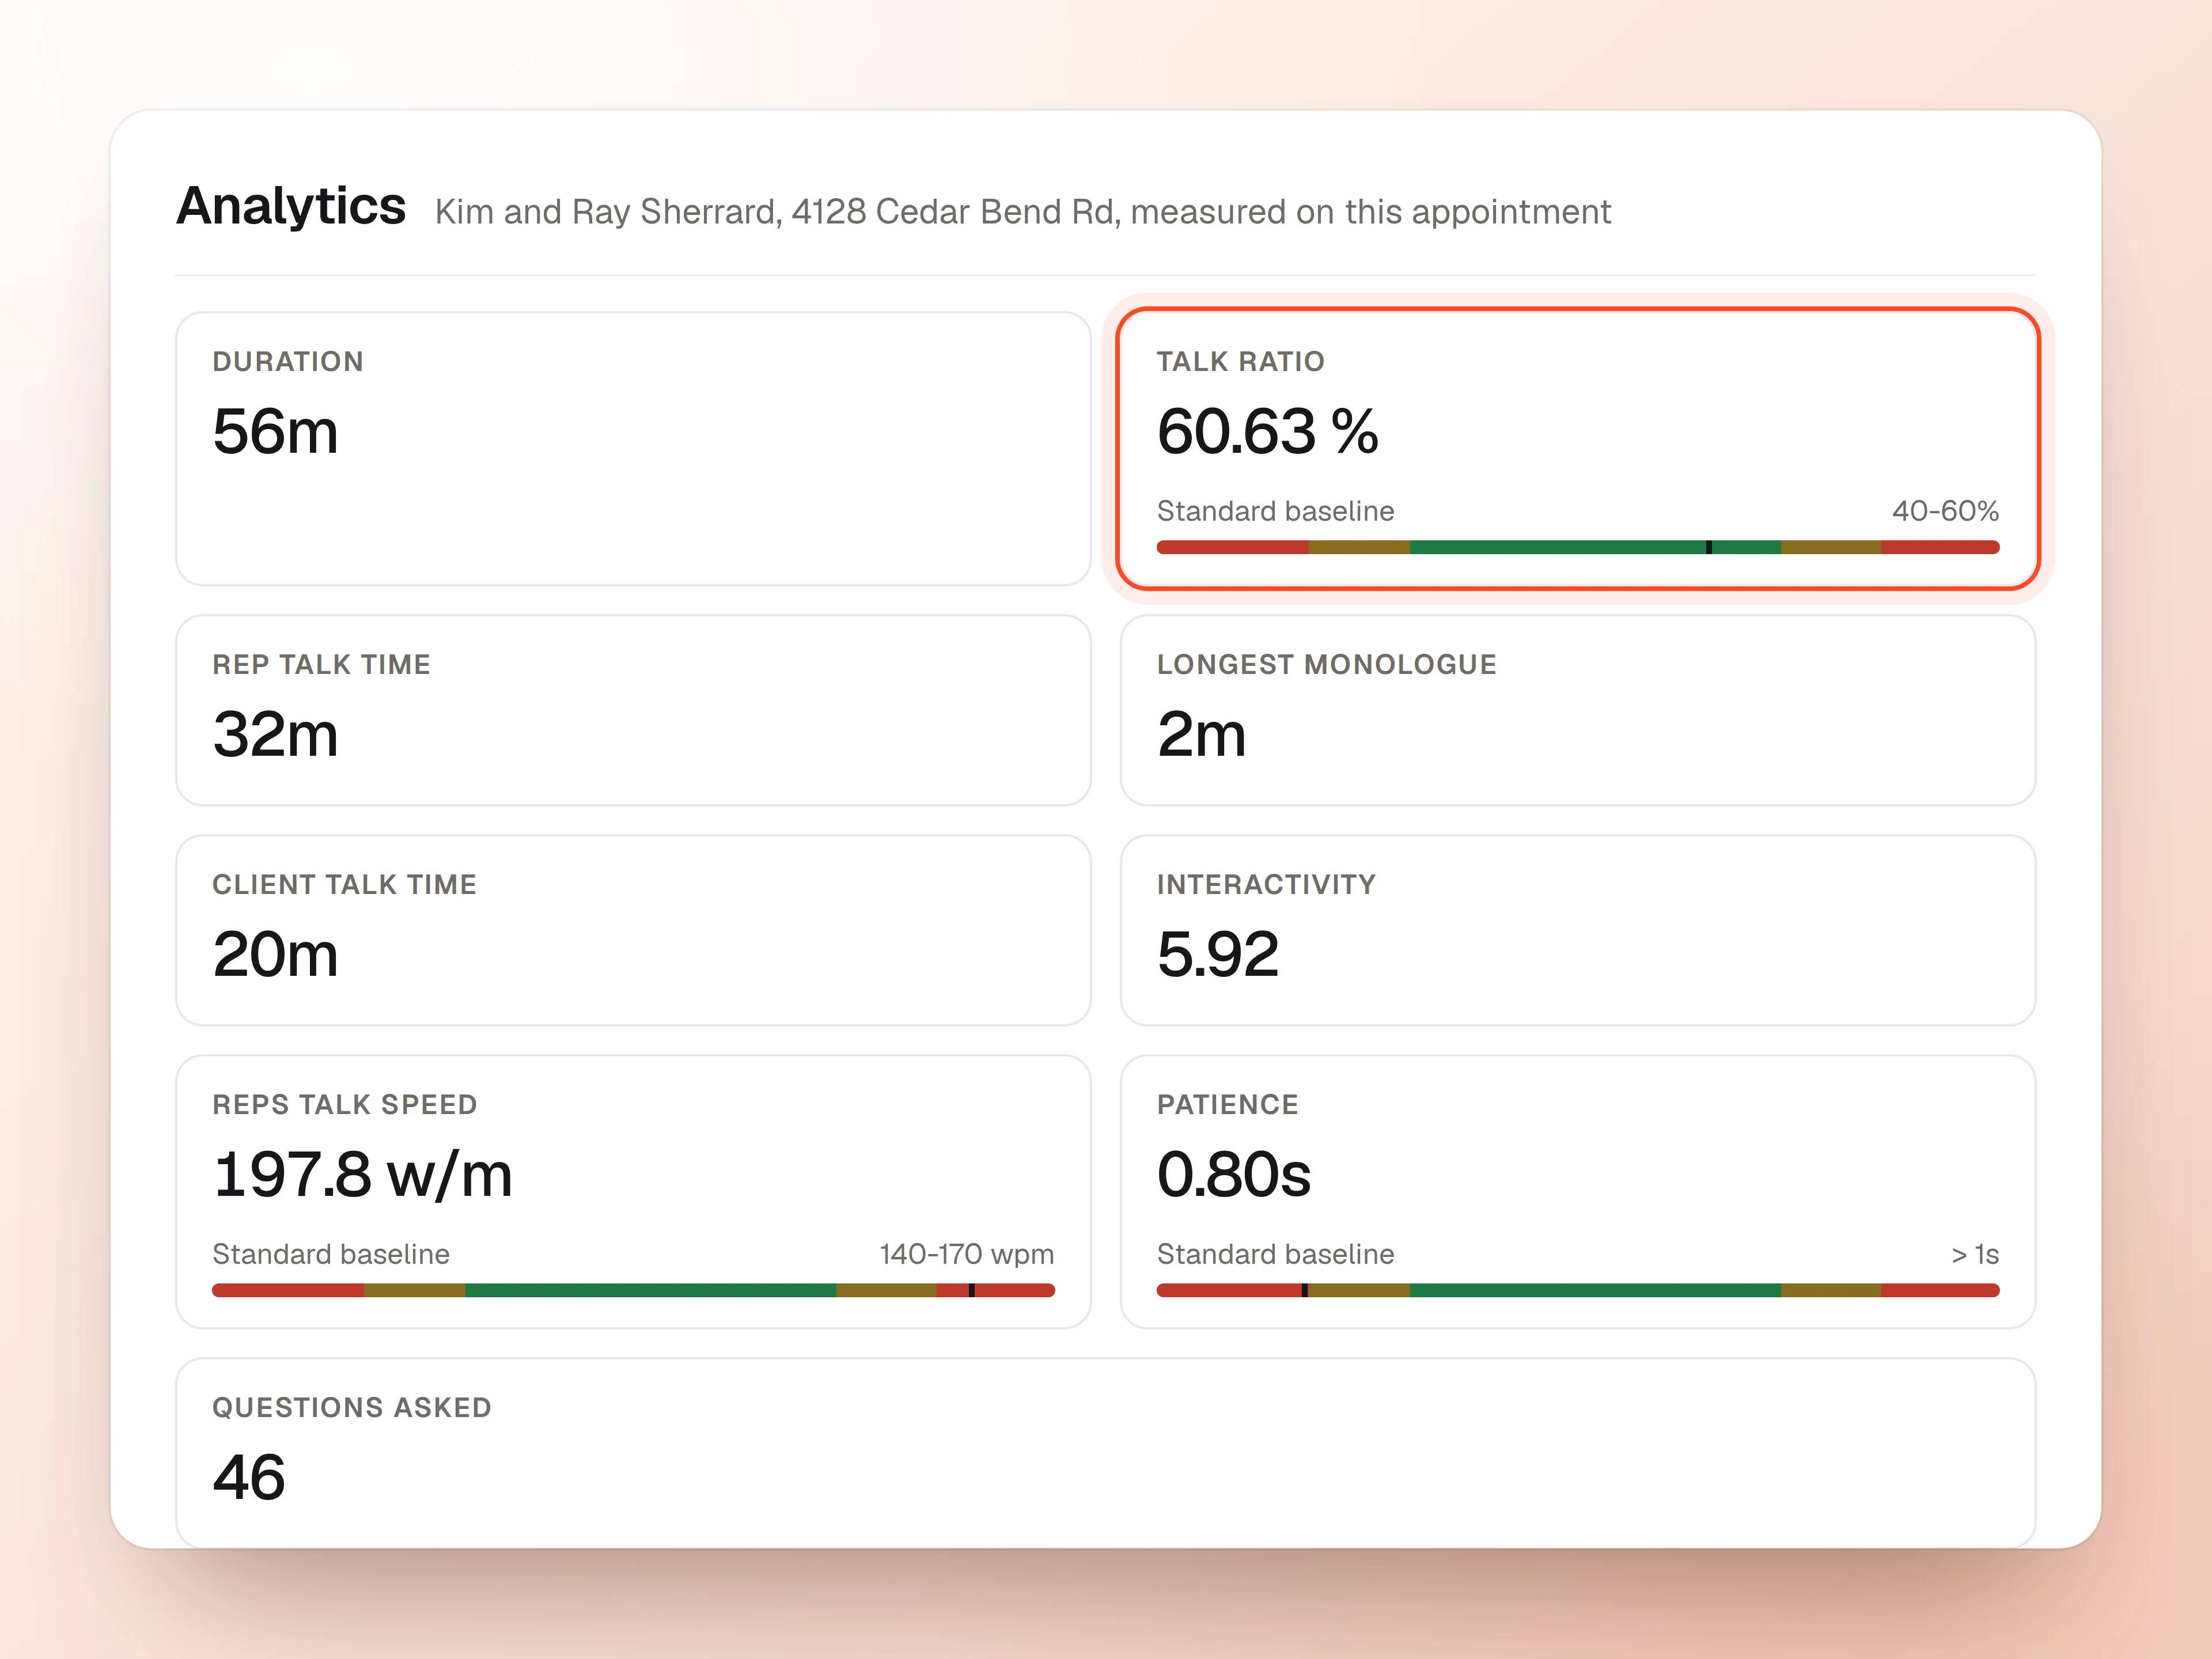Click the 197.8 w/m talk speed value

362,1175
